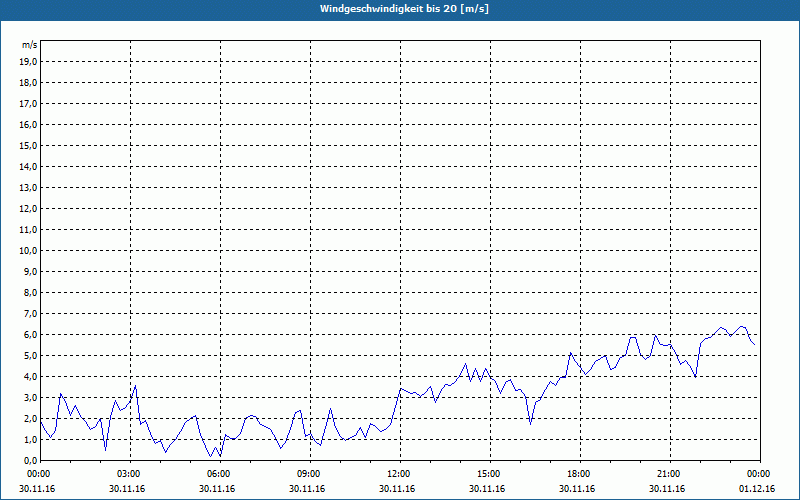The height and width of the screenshot is (500, 800).
Task: Click the y-axis value "9,0"
Action: tap(30, 271)
